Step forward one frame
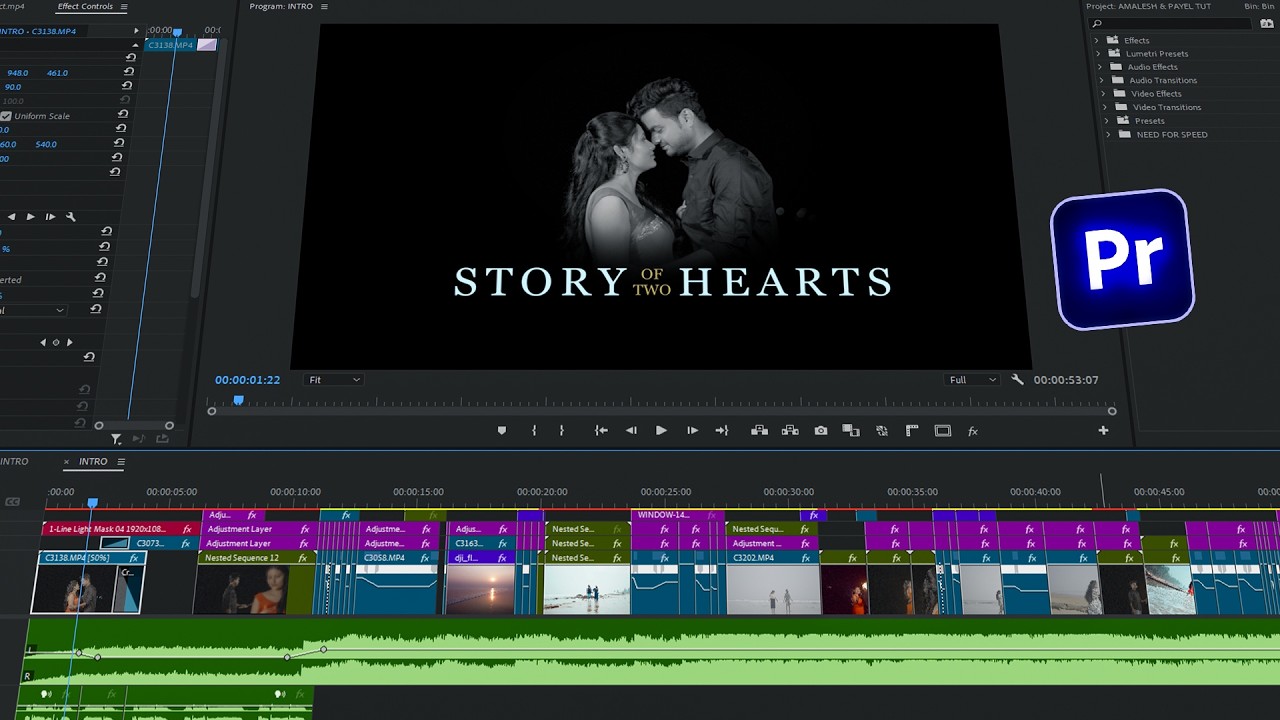Viewport: 1280px width, 720px height. tap(692, 430)
